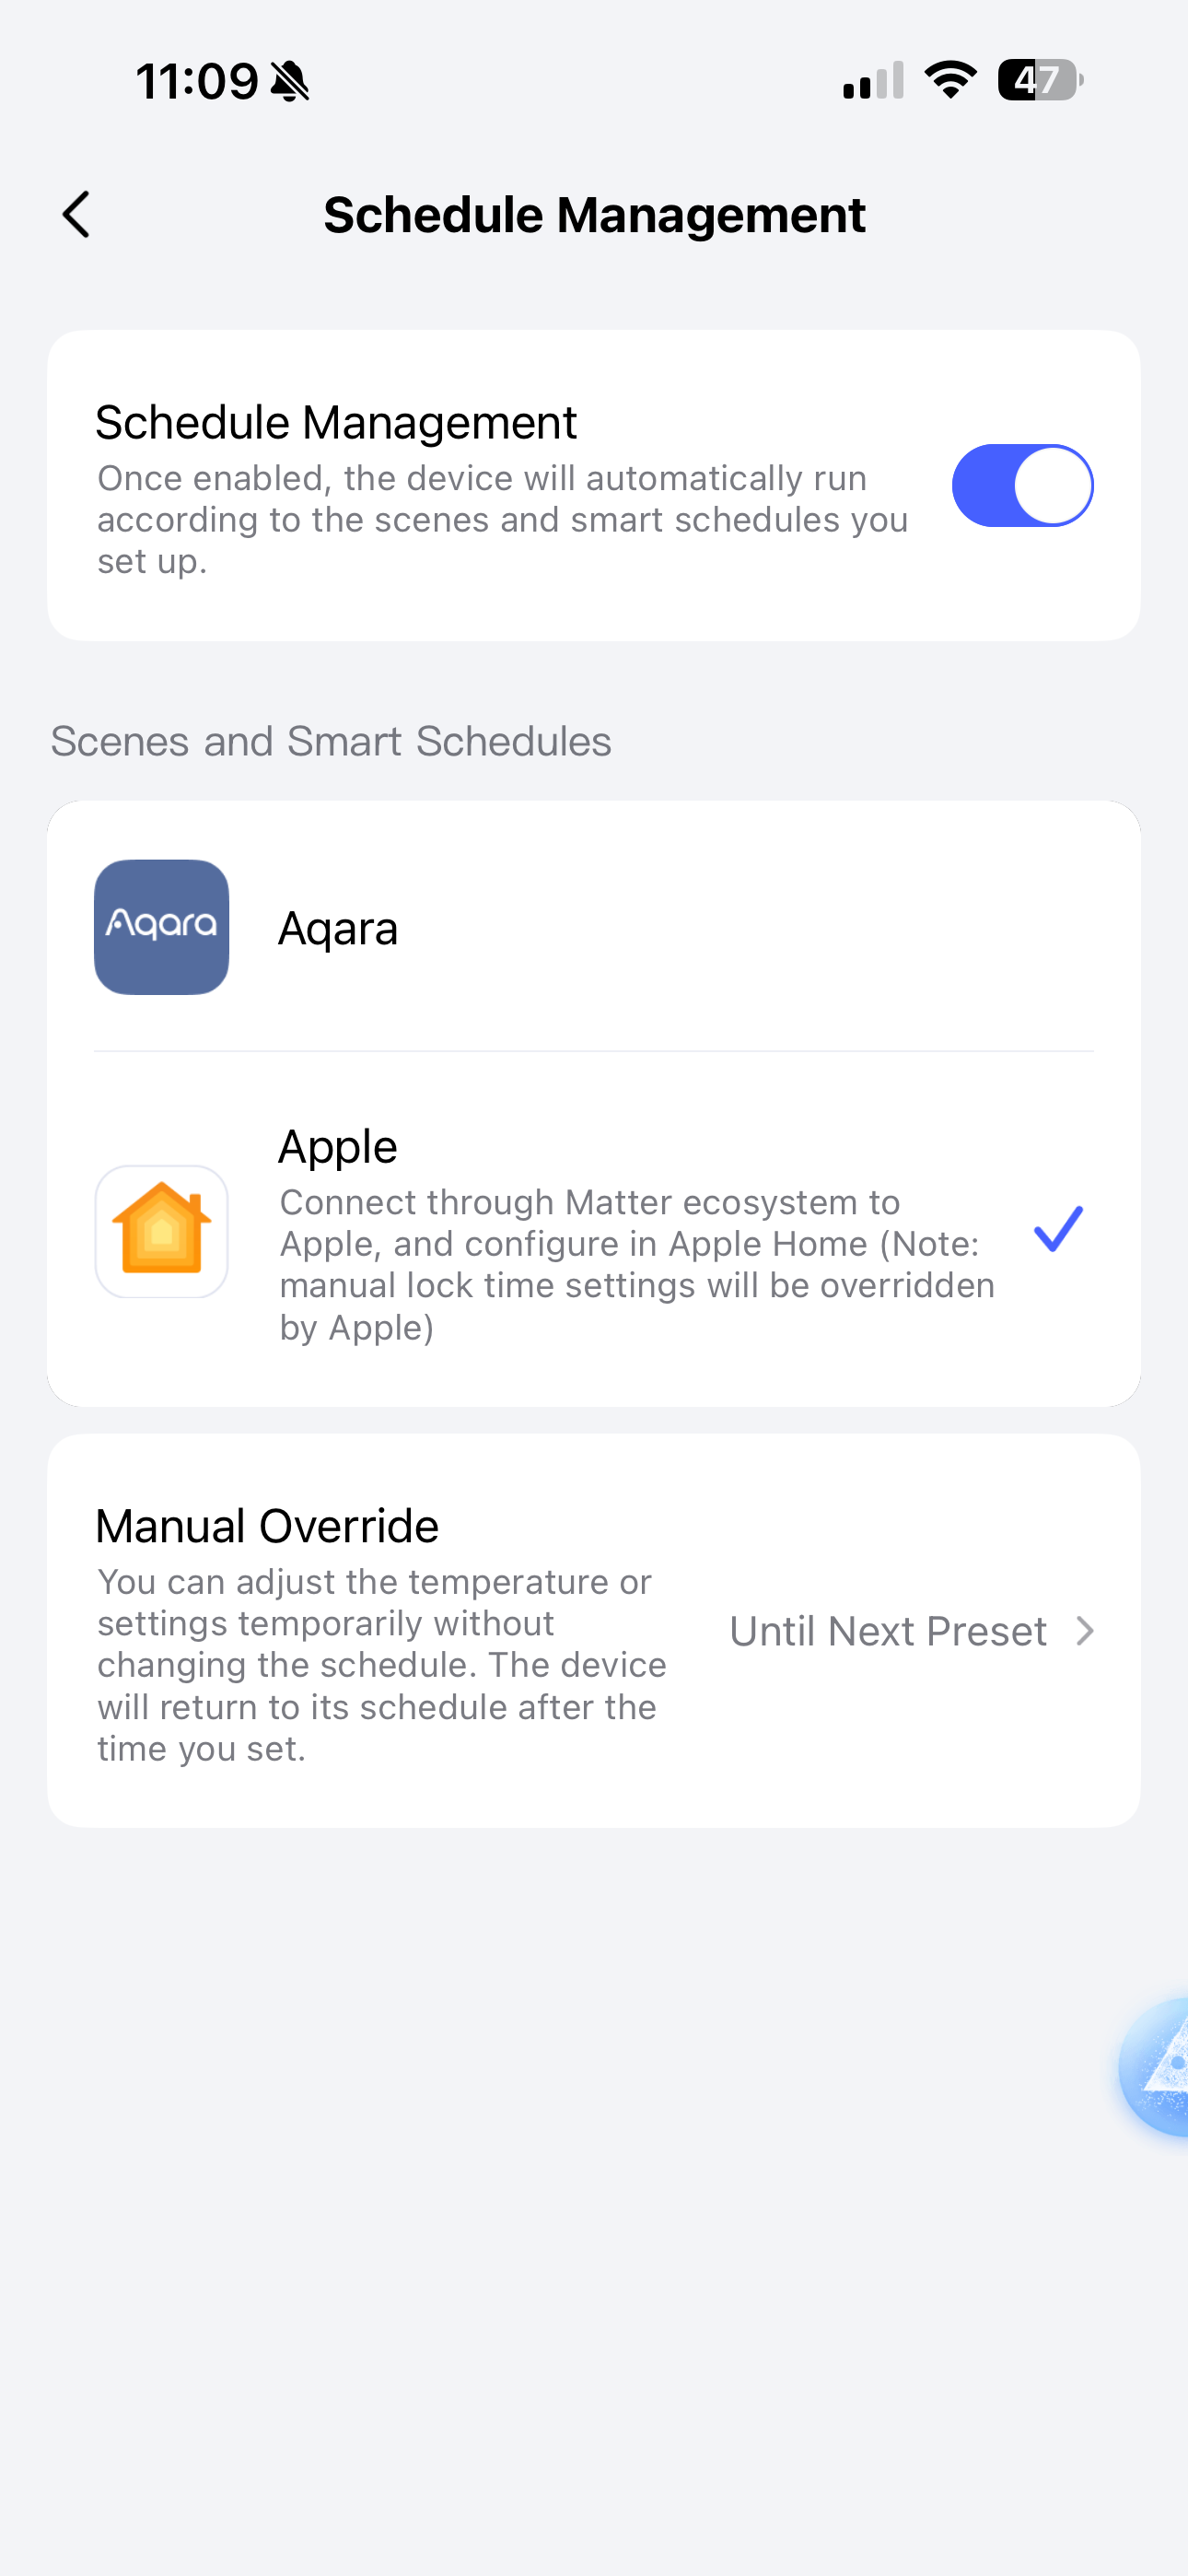
Task: Tap the battery indicator showing 47
Action: pos(1040,80)
